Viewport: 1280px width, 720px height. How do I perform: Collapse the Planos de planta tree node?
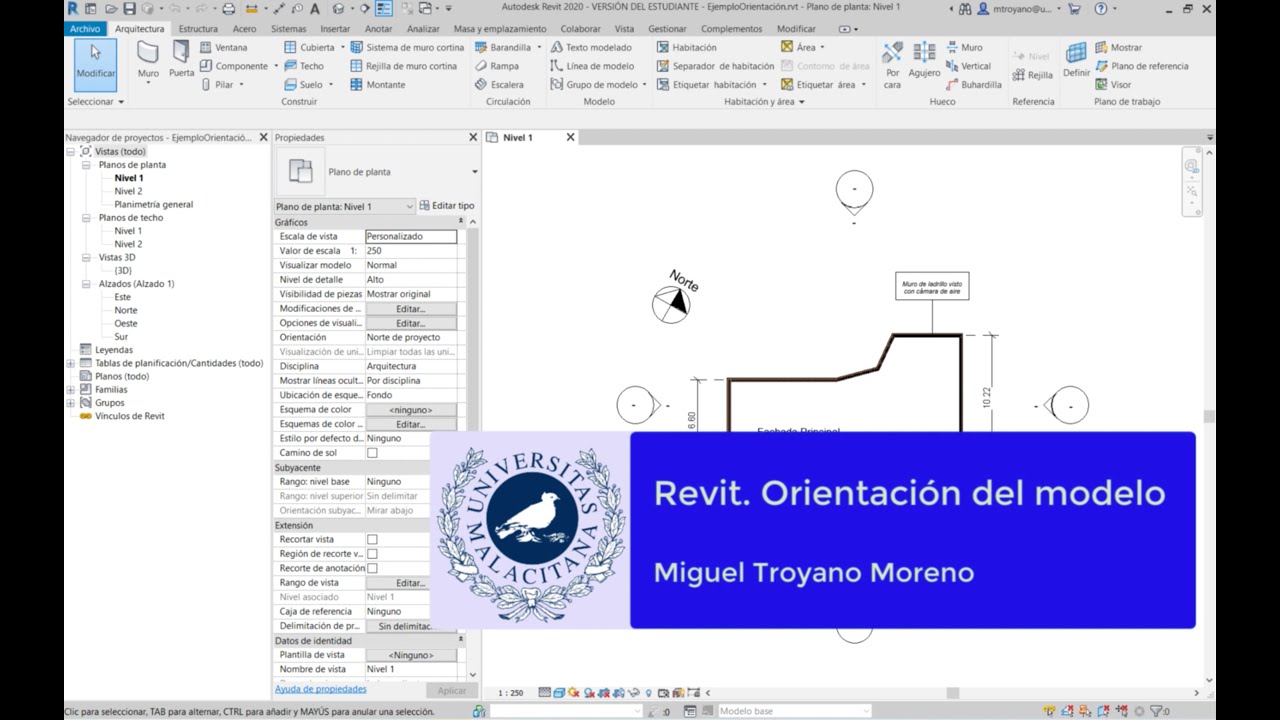click(x=87, y=165)
